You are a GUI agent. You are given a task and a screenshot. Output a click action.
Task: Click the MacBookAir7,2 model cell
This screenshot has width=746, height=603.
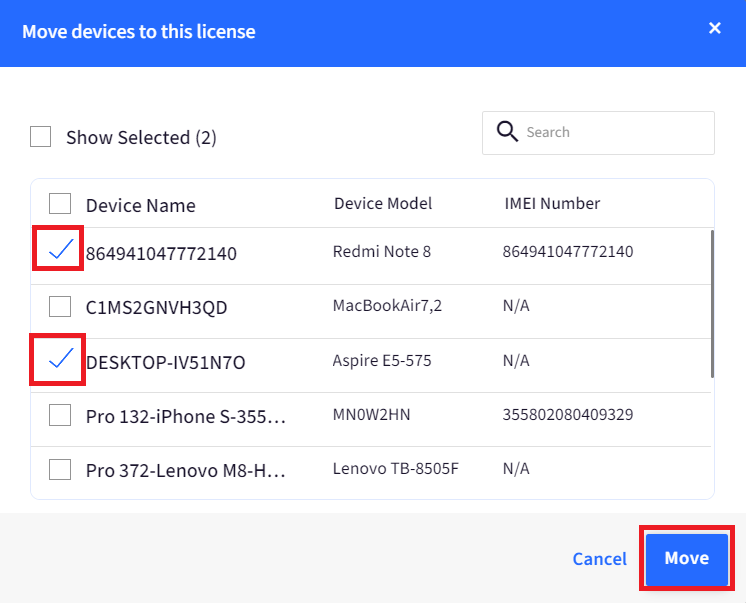click(x=387, y=305)
